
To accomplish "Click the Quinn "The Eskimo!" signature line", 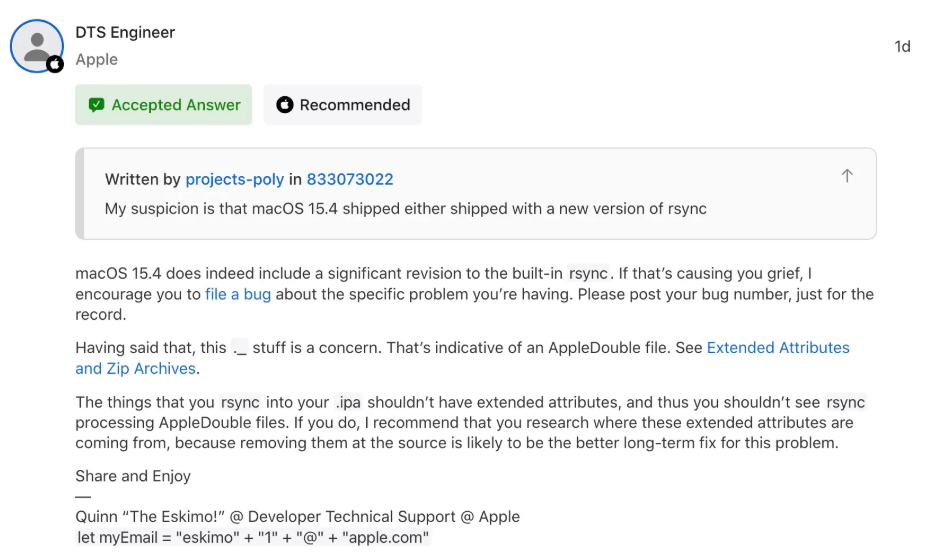I will tap(297, 516).
